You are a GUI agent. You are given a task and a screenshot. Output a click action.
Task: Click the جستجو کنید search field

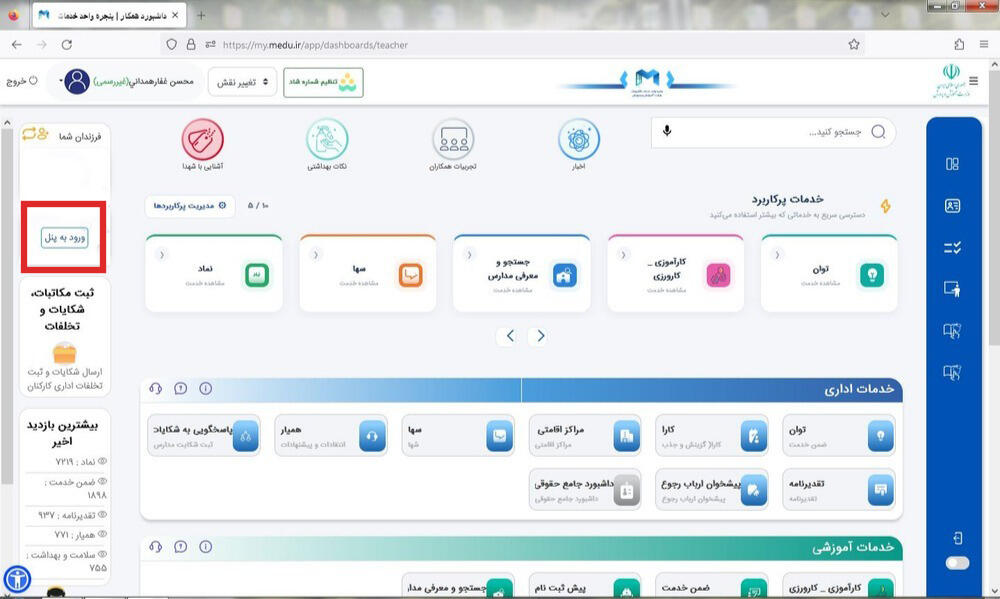point(773,132)
